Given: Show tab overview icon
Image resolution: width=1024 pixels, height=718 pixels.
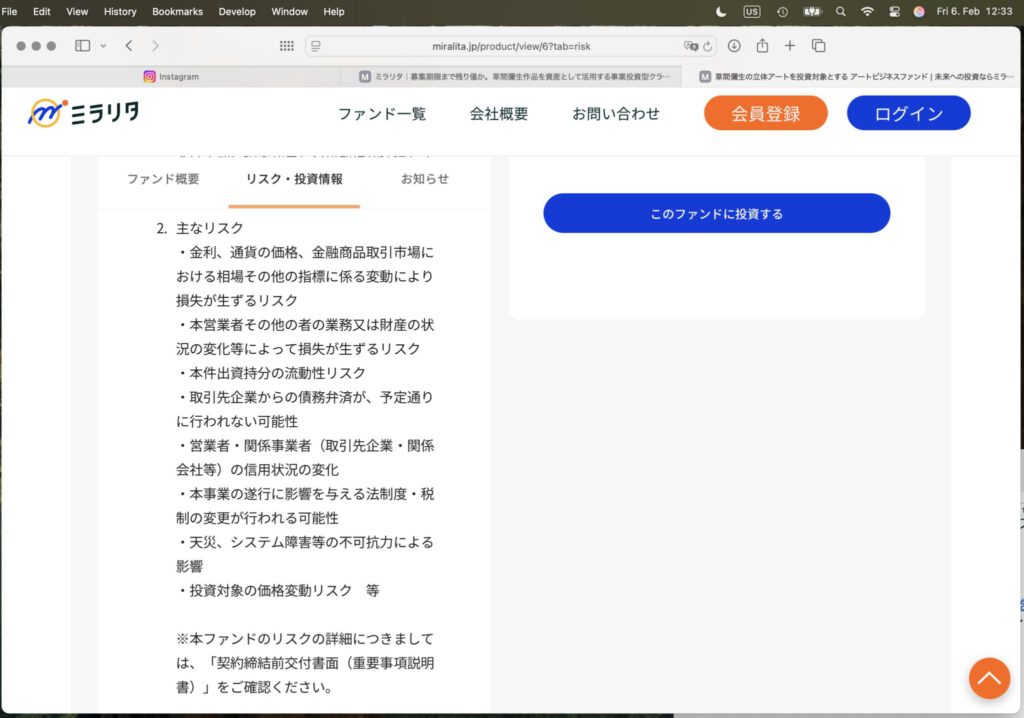Looking at the screenshot, I should click(818, 46).
